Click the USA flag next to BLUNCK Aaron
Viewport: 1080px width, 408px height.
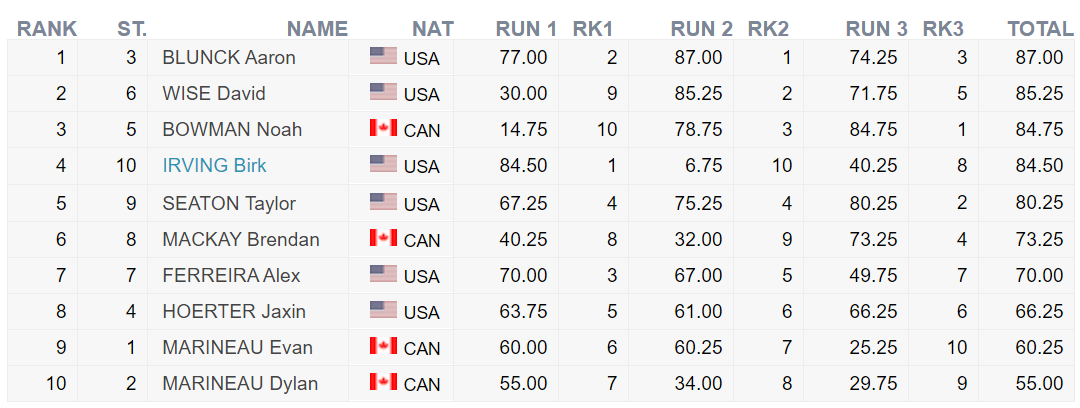(x=383, y=56)
